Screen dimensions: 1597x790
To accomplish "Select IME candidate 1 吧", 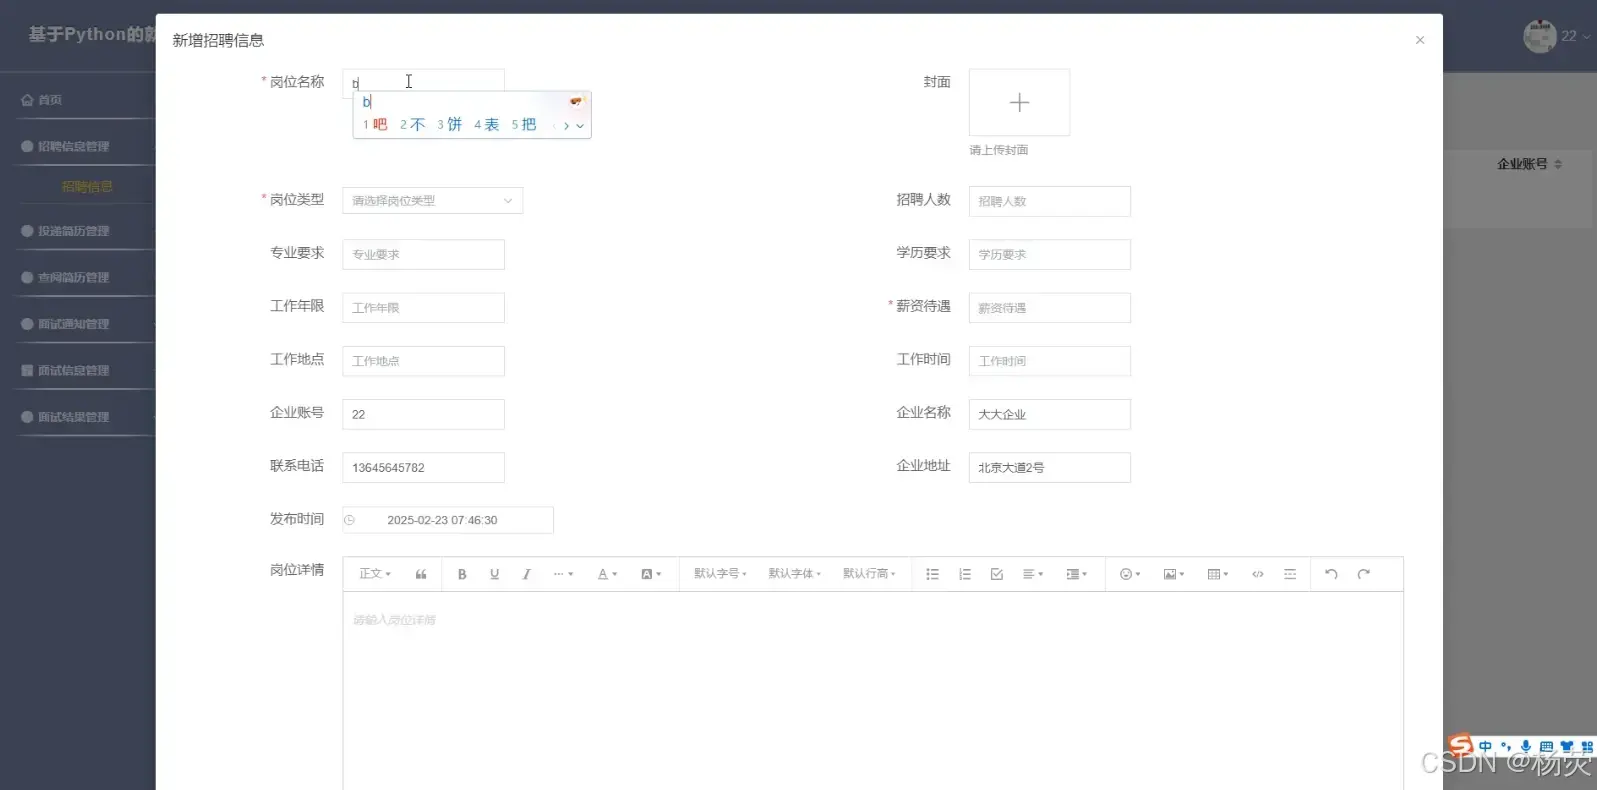I will click(375, 125).
